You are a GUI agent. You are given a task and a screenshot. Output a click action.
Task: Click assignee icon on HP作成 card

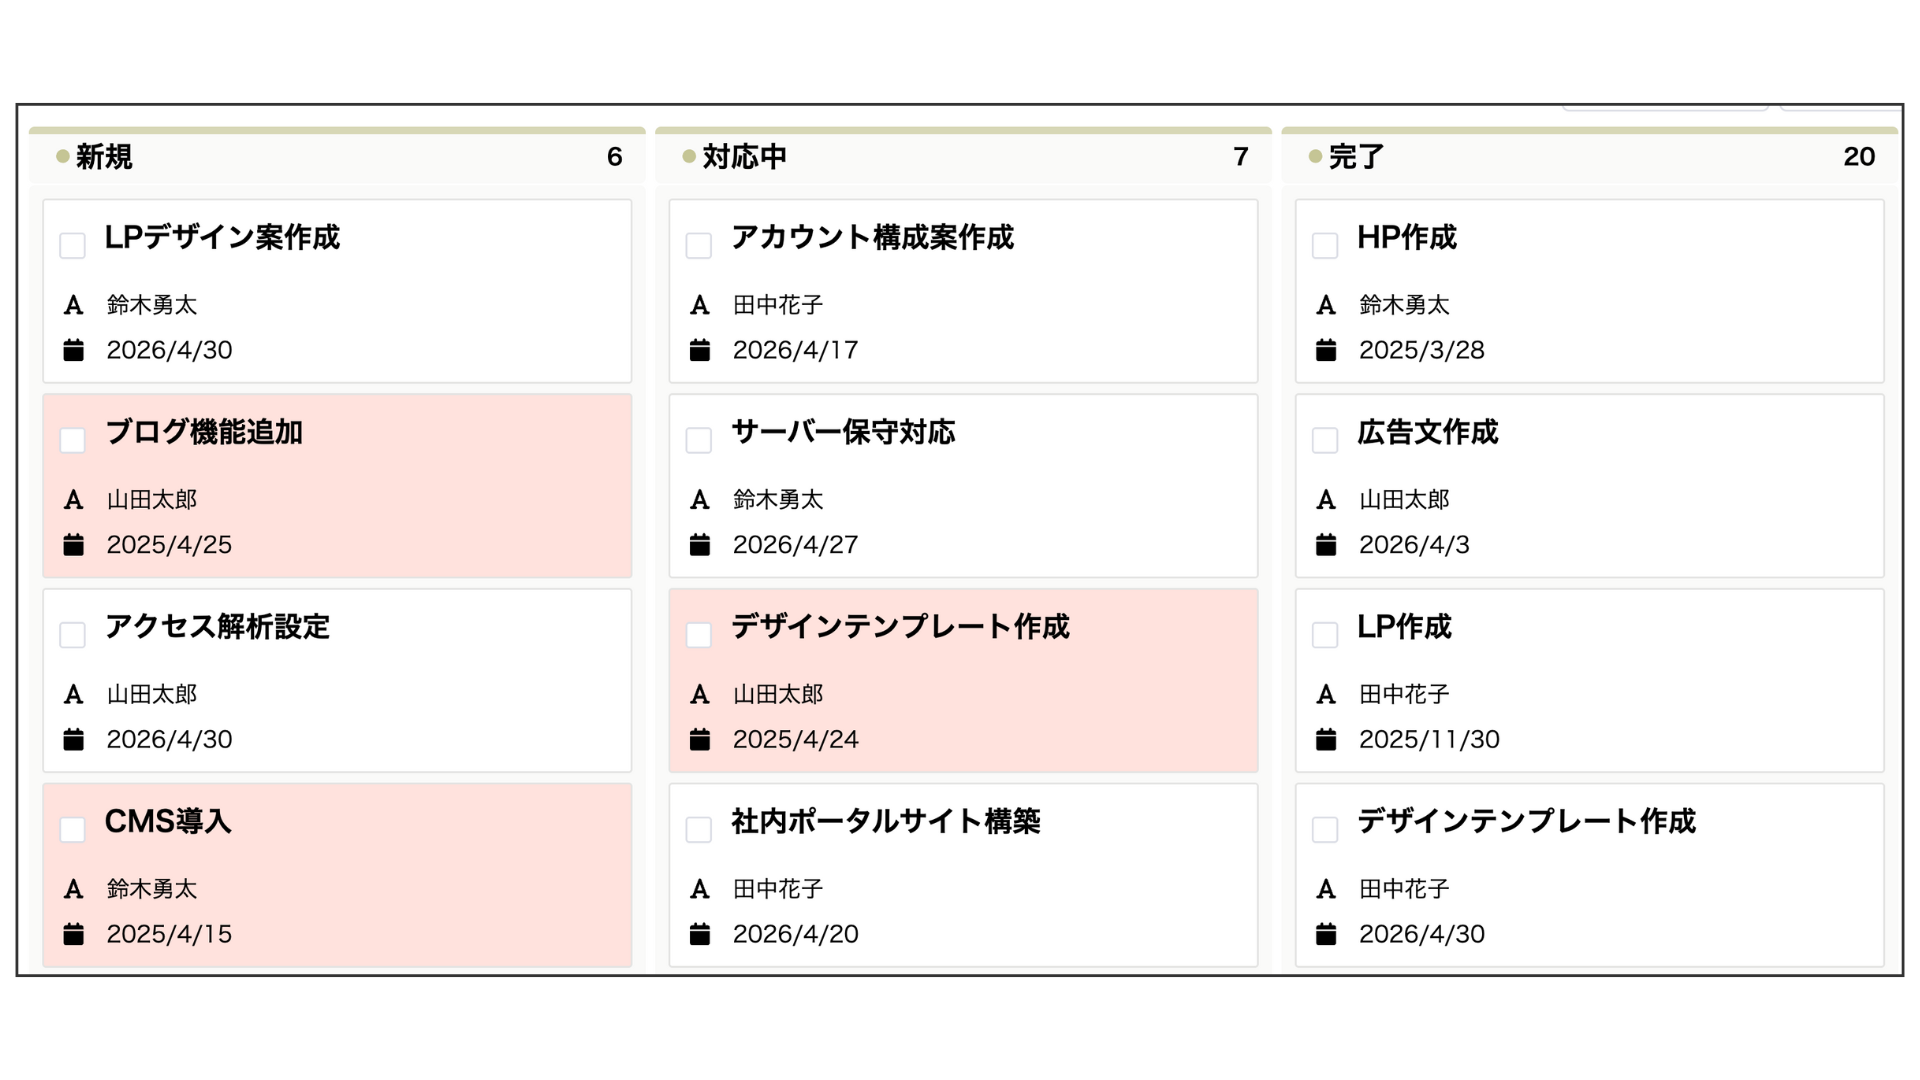pyautogui.click(x=1325, y=305)
